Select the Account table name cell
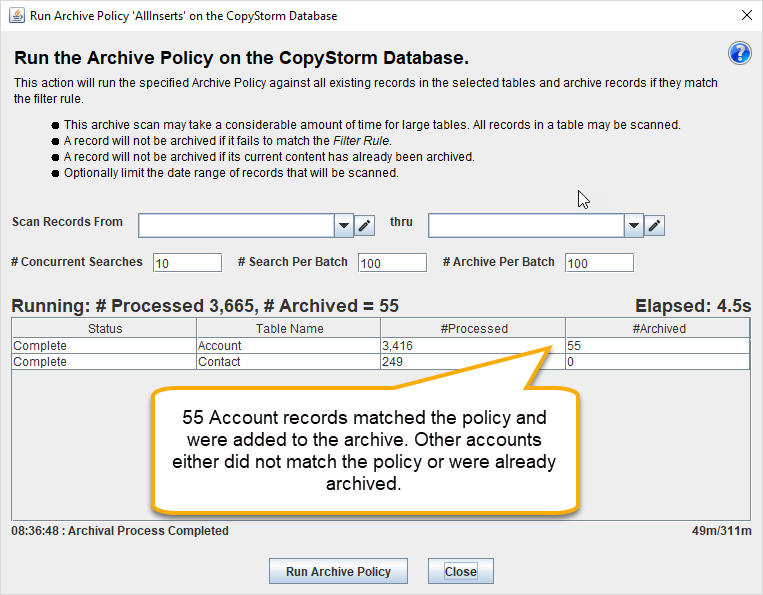763x595 pixels. pos(289,345)
